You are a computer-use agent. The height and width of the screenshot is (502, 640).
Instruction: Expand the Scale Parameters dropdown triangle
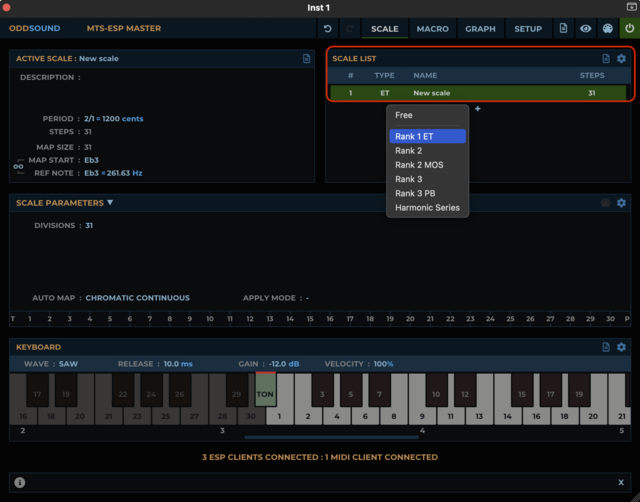pos(110,202)
